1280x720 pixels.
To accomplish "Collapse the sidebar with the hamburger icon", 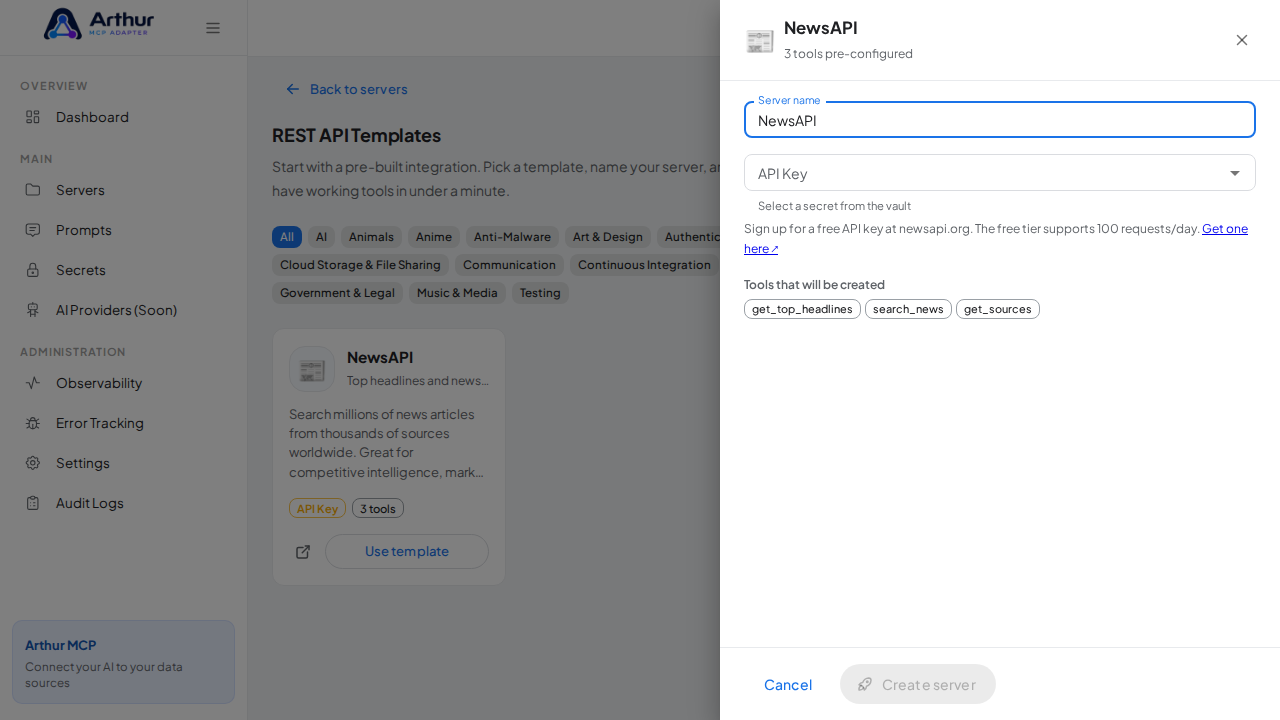I will click(x=213, y=28).
